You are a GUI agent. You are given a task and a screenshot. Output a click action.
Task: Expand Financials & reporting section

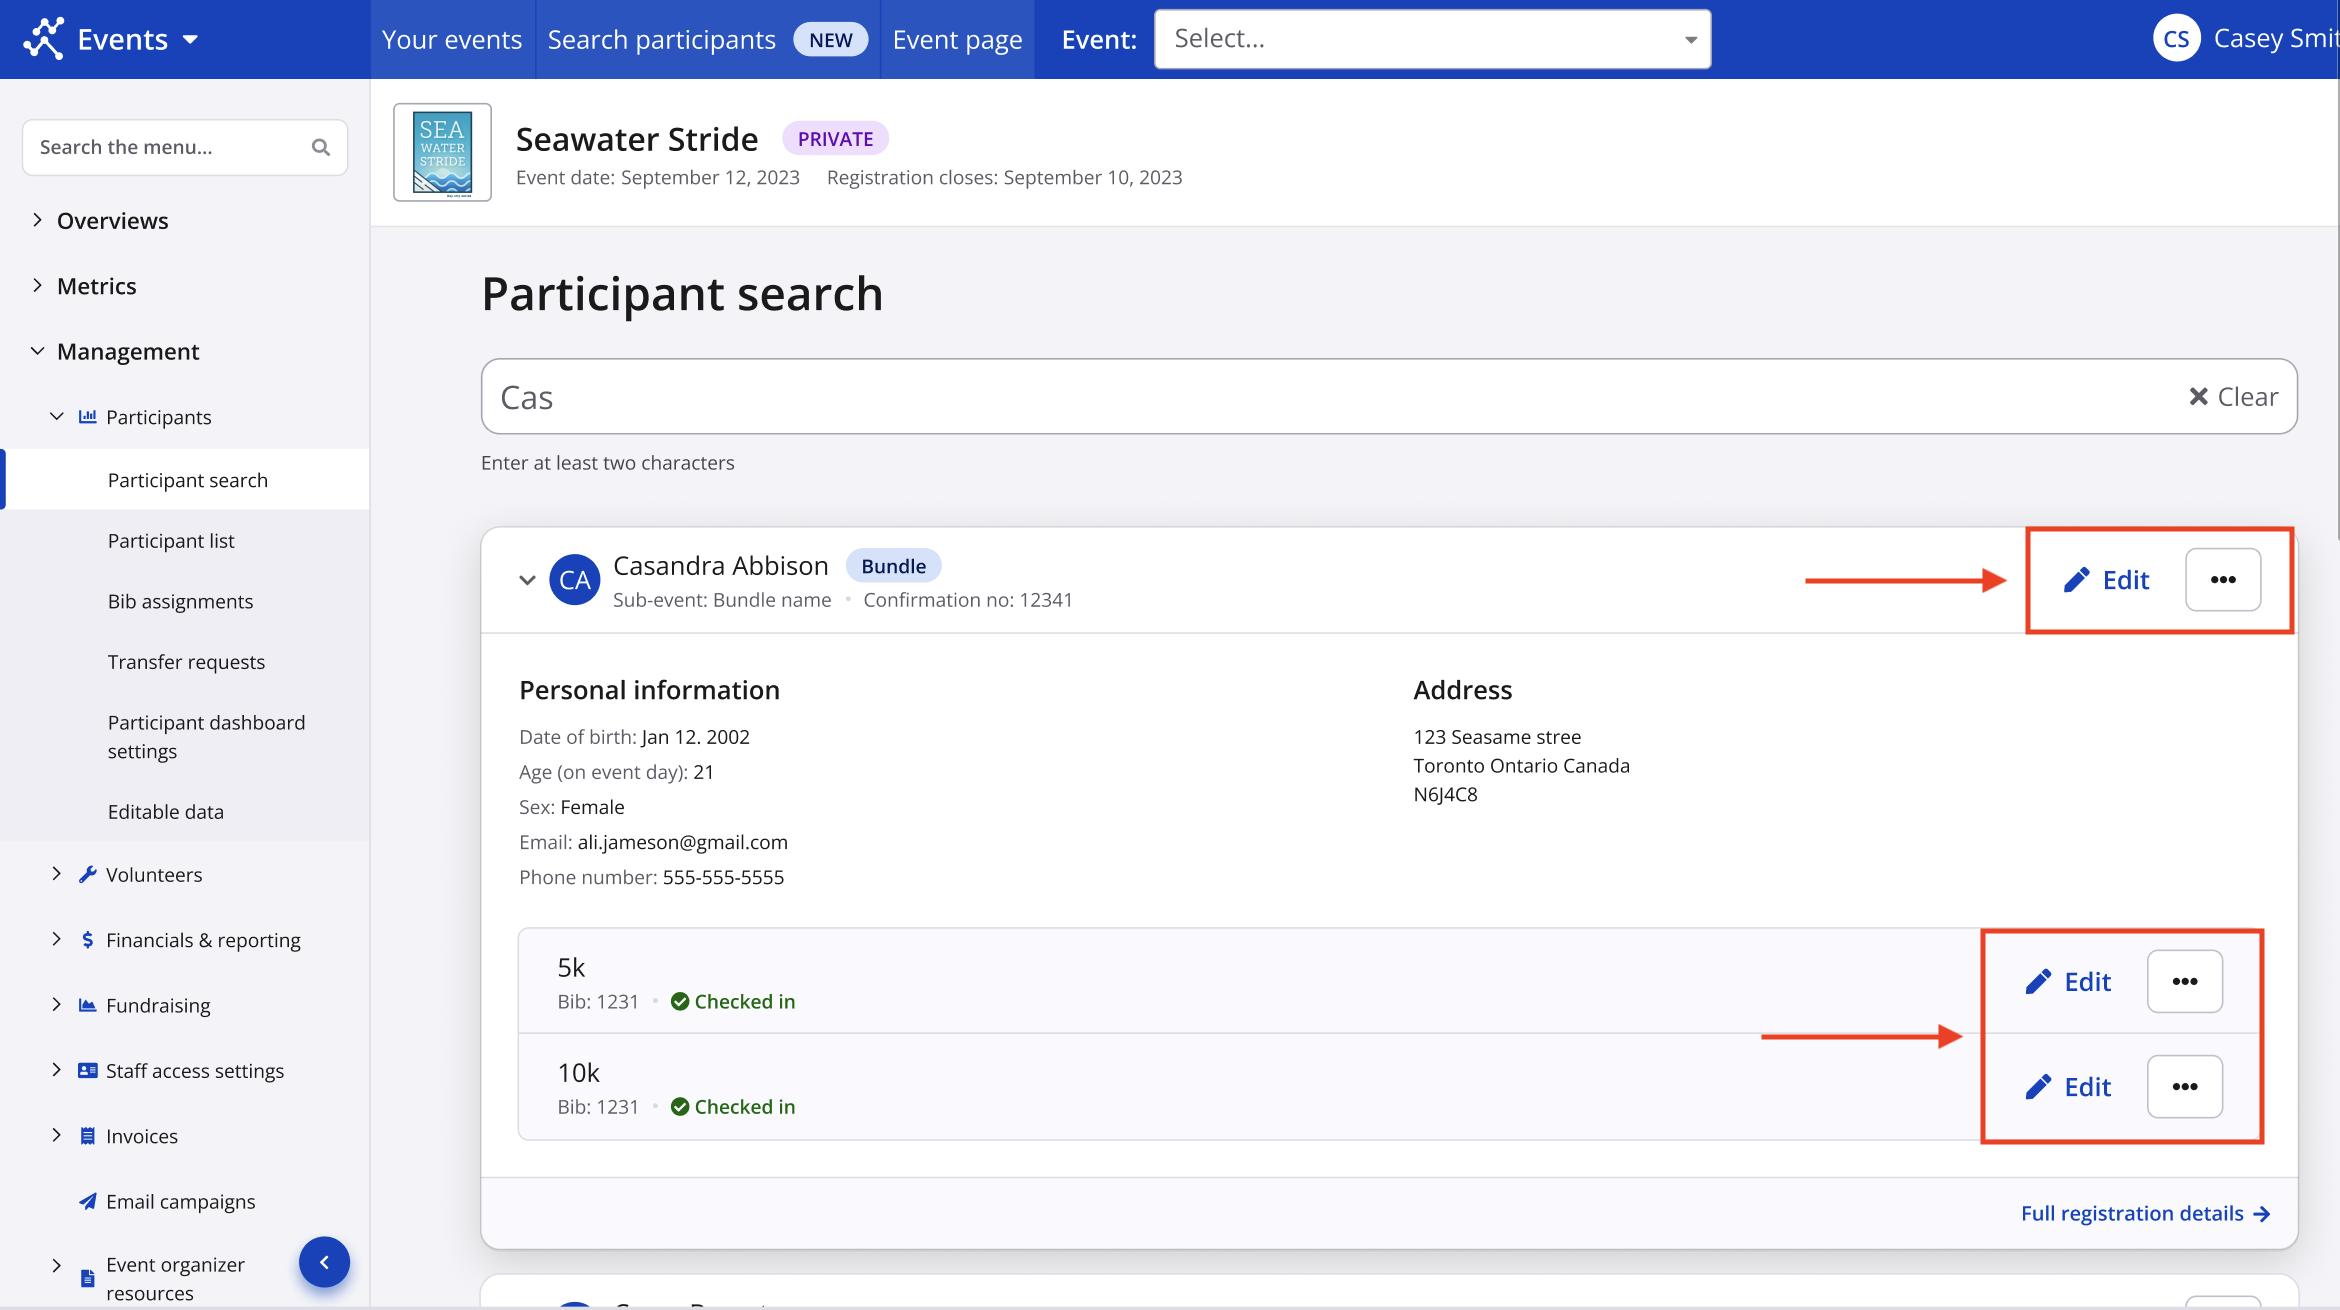pos(57,939)
